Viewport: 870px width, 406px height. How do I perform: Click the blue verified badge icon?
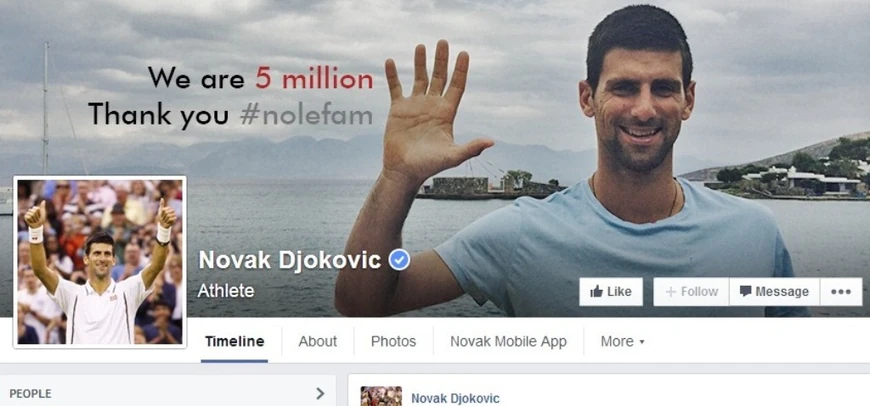[399, 260]
